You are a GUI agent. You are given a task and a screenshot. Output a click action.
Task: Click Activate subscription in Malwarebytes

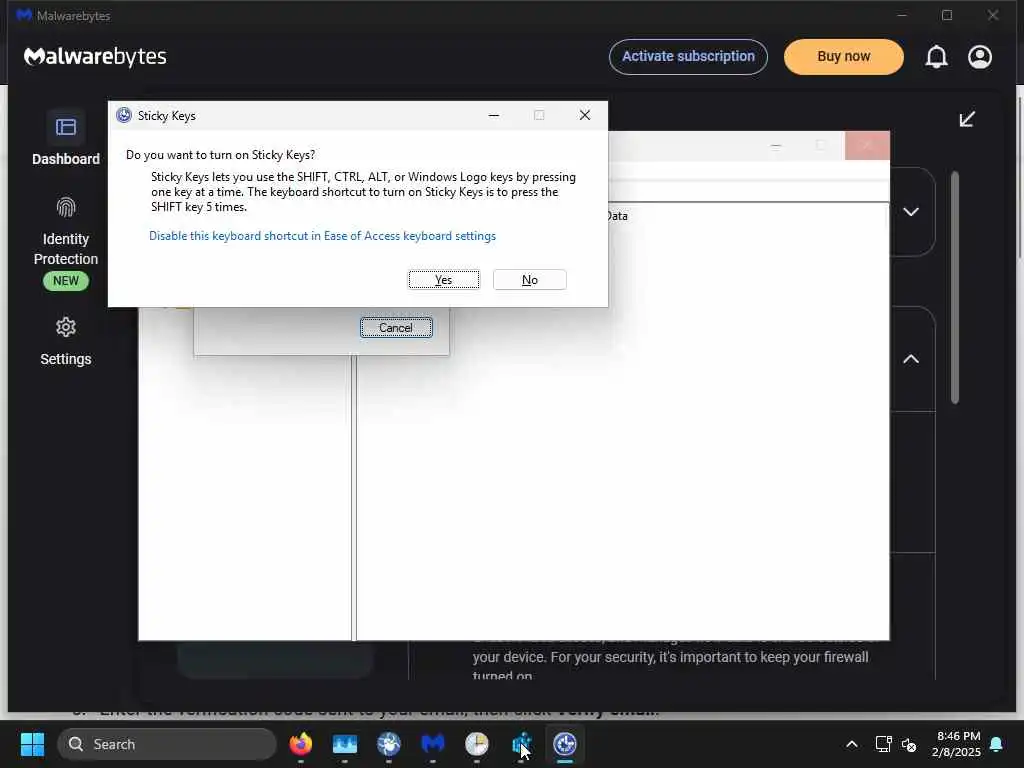688,57
